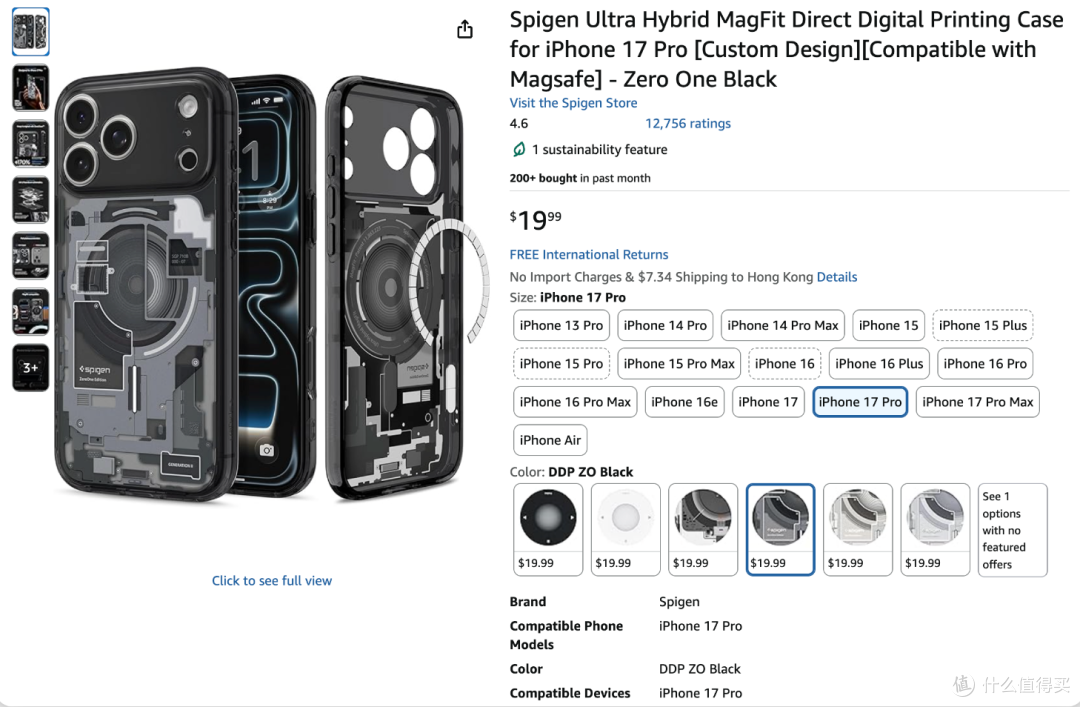The image size is (1080, 707).
Task: Pick iPhone 13 Pro size option
Action: coord(561,325)
